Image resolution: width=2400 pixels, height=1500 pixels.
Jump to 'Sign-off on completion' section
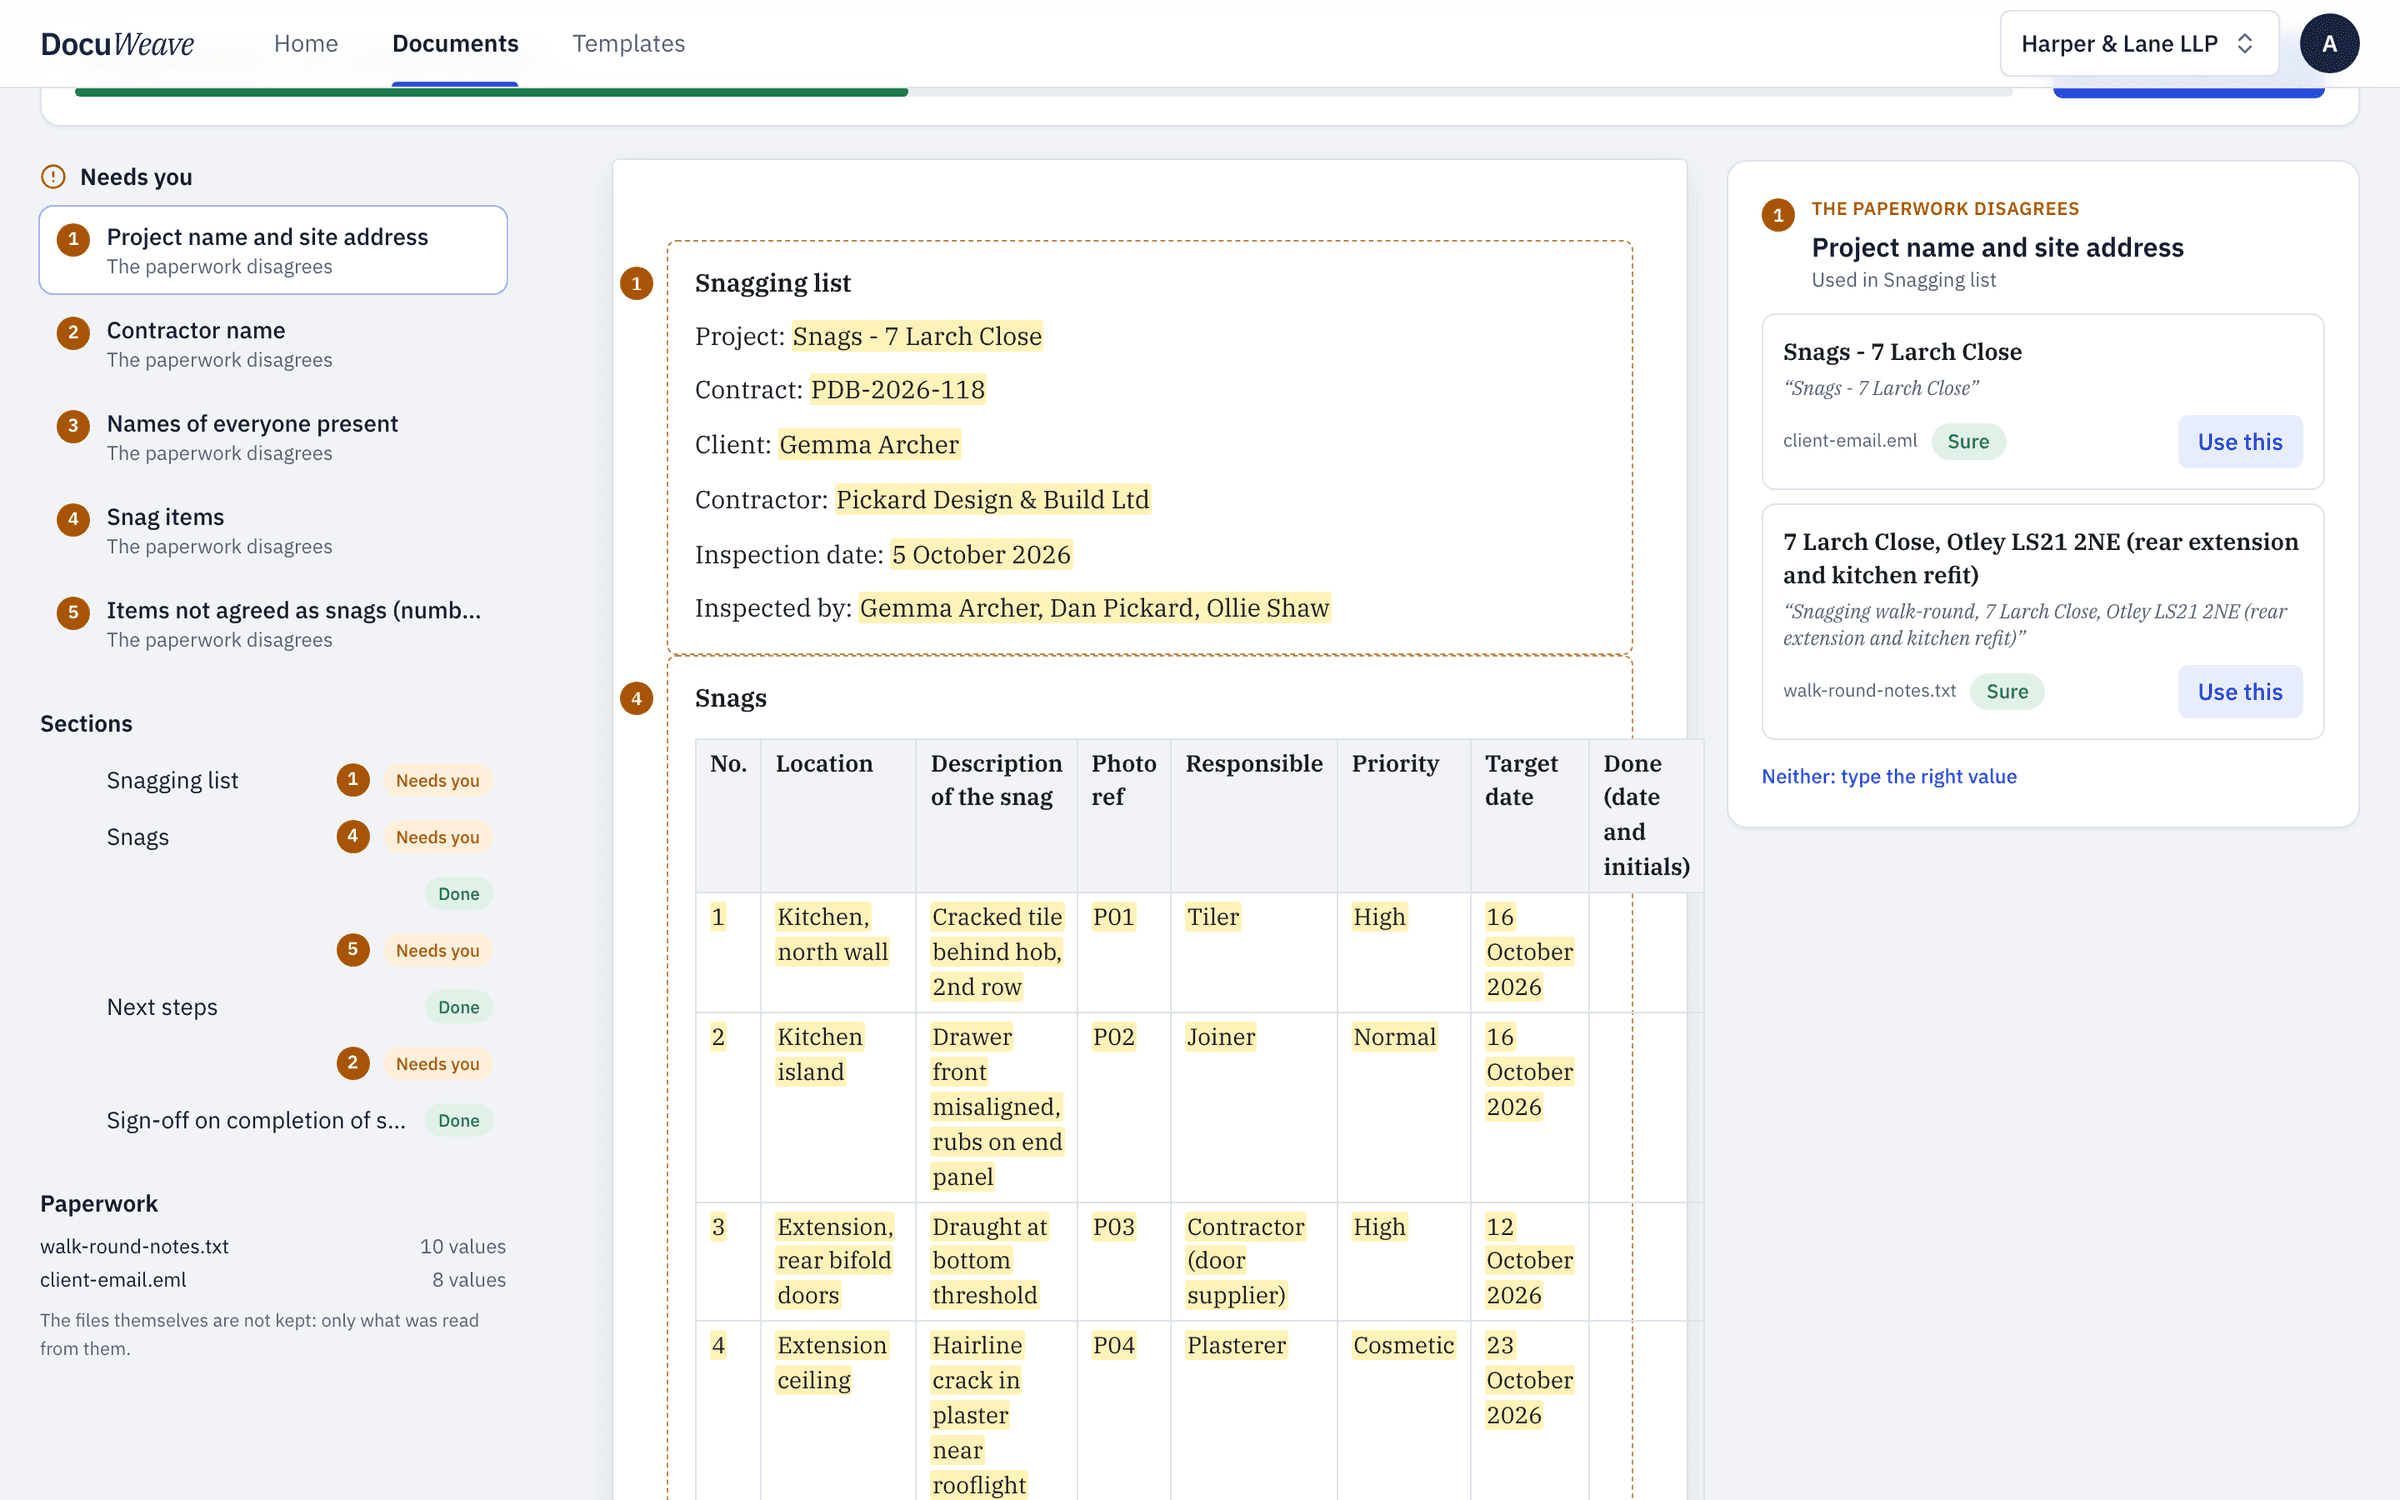coord(256,1120)
